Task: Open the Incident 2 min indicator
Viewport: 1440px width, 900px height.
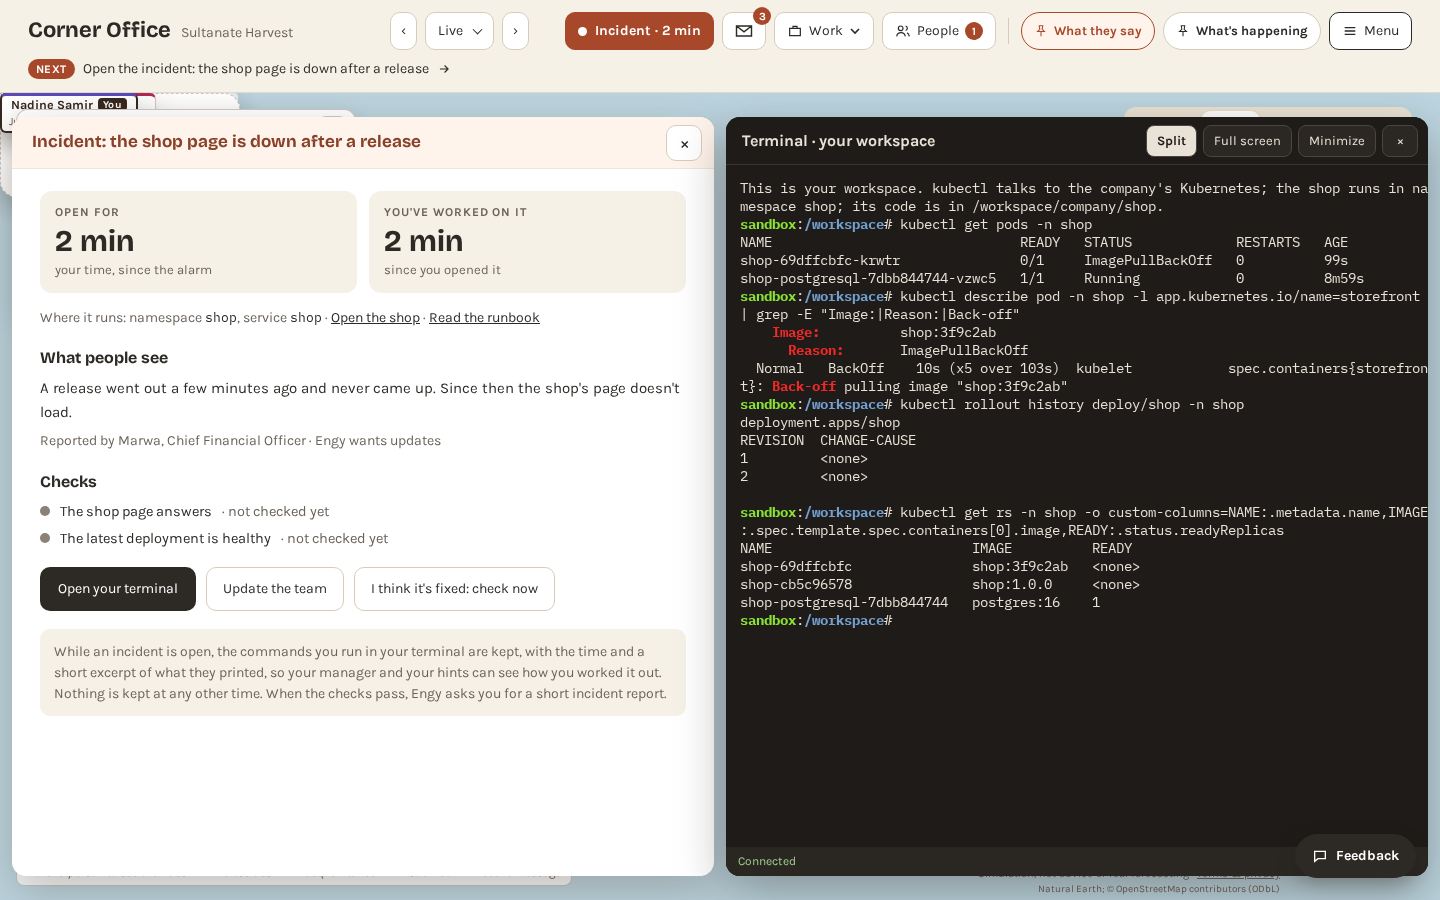Action: (x=639, y=31)
